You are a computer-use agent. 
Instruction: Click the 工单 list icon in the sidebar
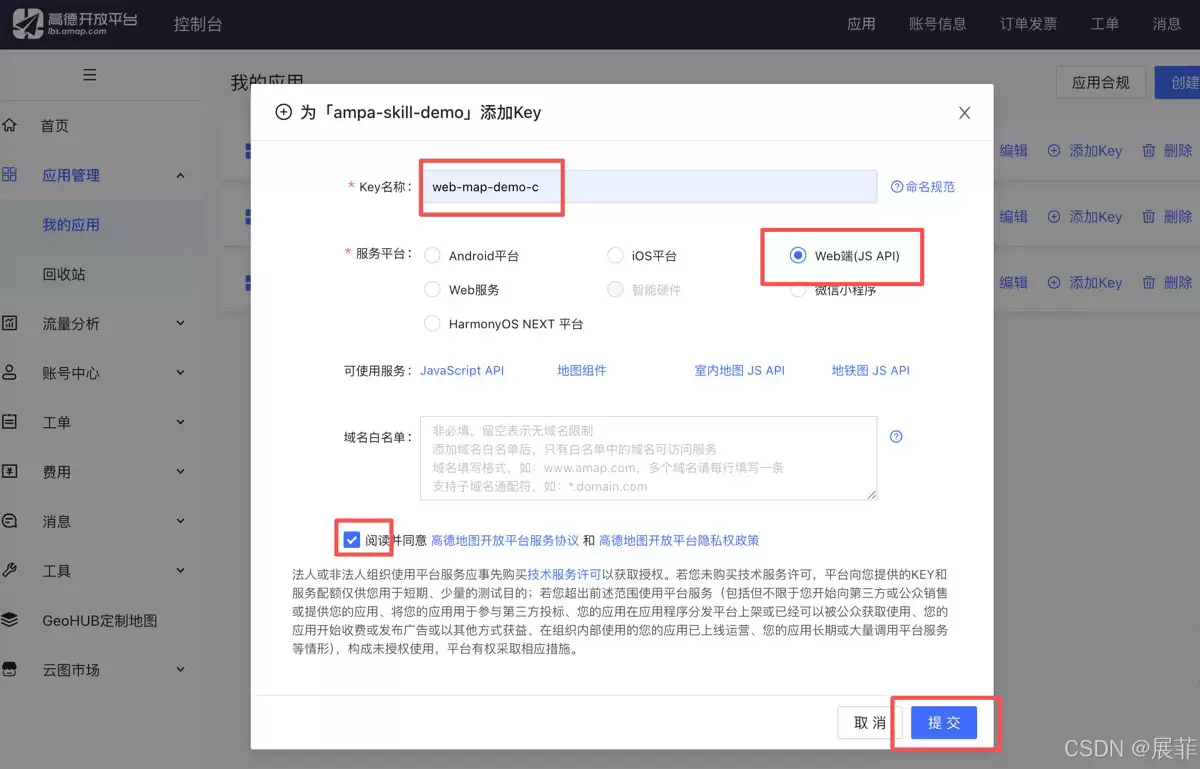coord(10,422)
